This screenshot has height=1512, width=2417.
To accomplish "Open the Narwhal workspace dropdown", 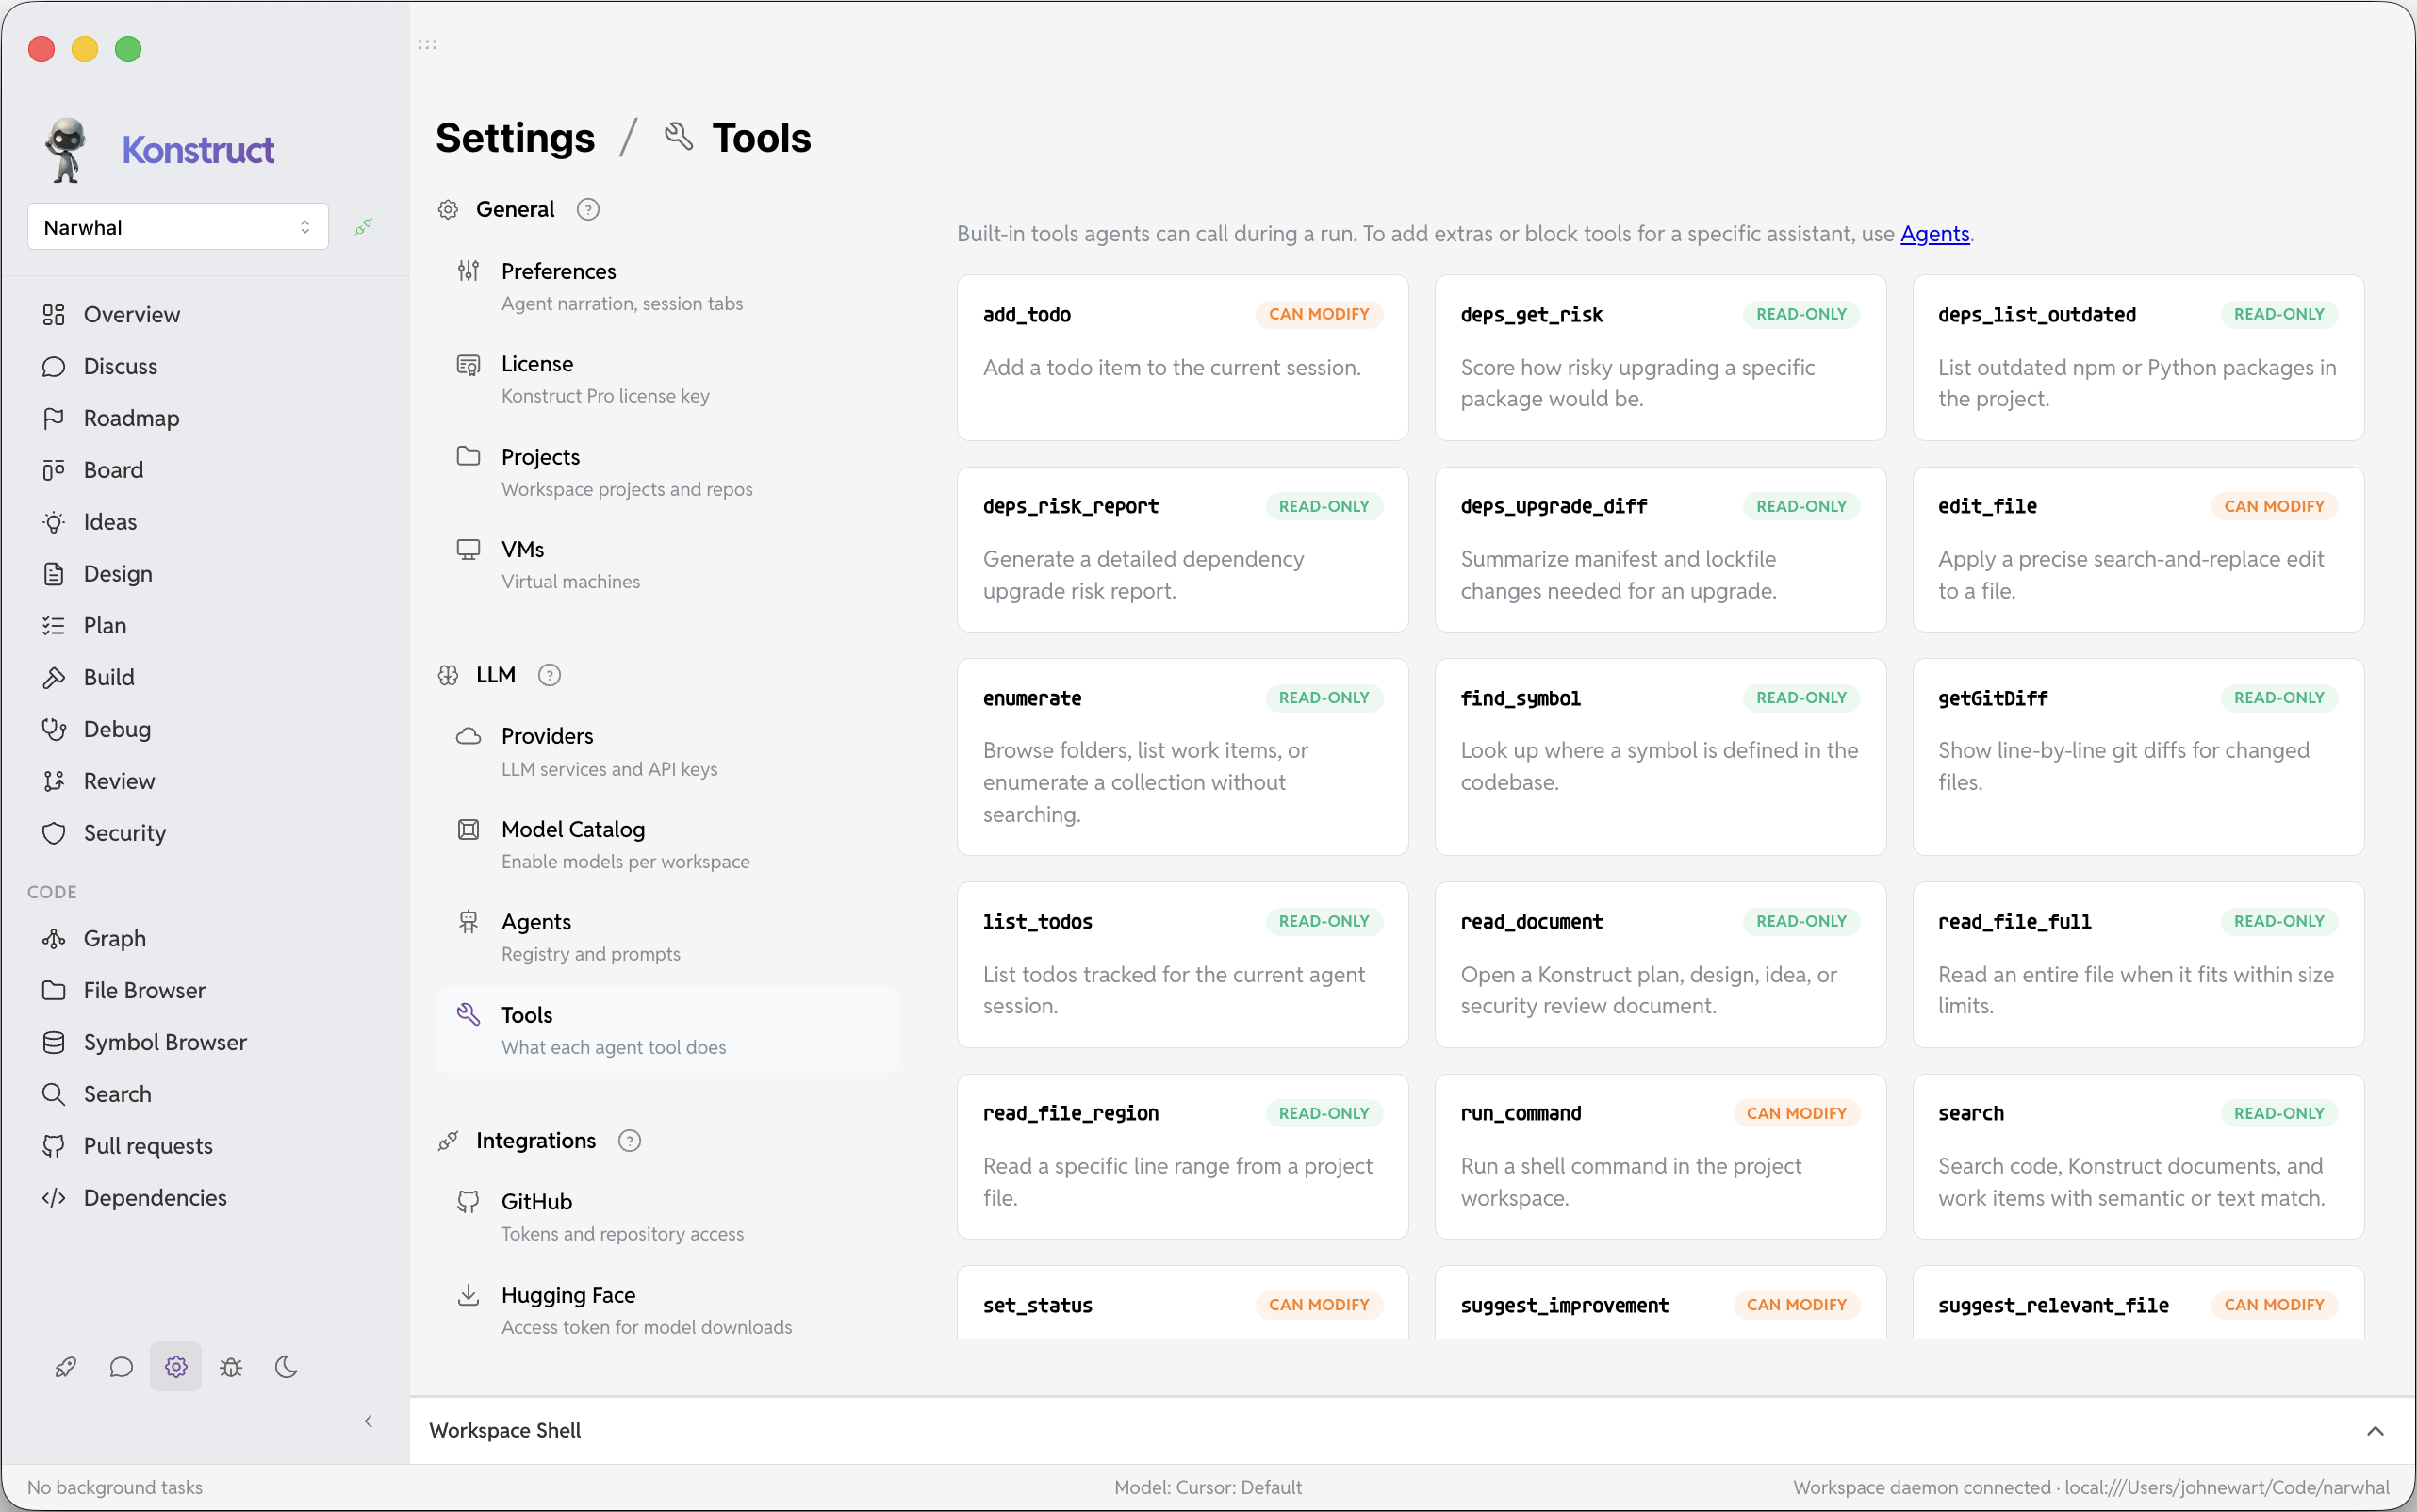I will [178, 227].
